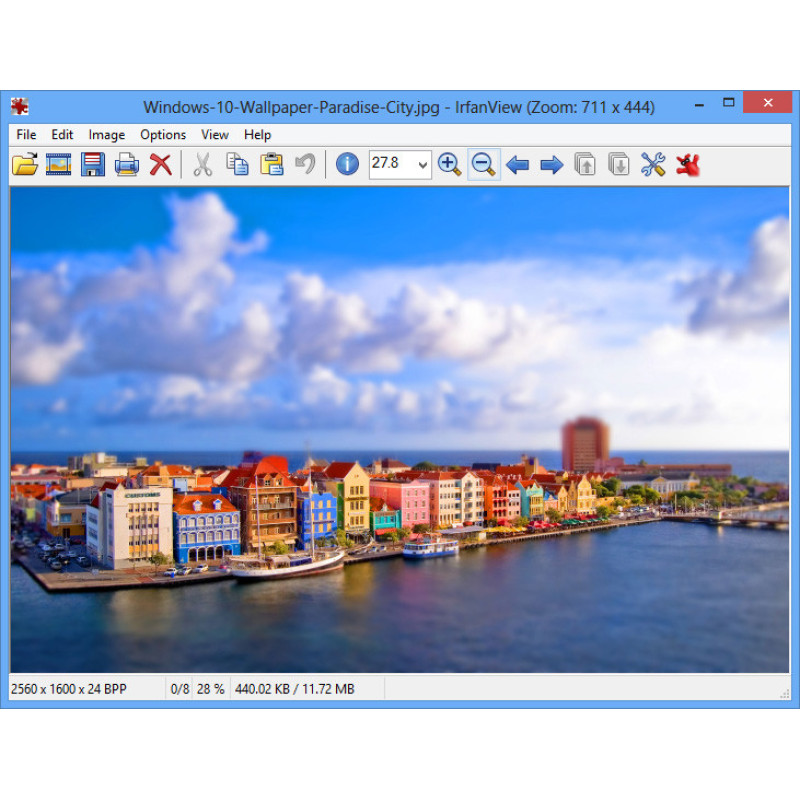Save image with the floppy disk icon
Image resolution: width=800 pixels, height=800 pixels.
tap(93, 165)
